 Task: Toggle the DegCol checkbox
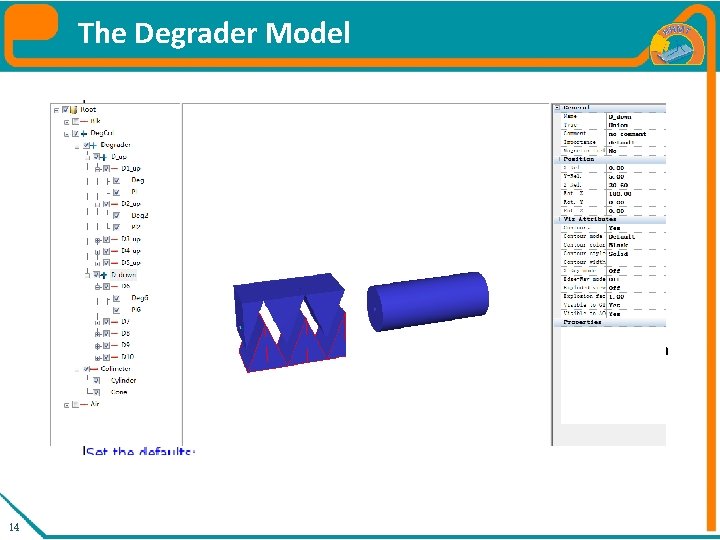click(x=75, y=134)
